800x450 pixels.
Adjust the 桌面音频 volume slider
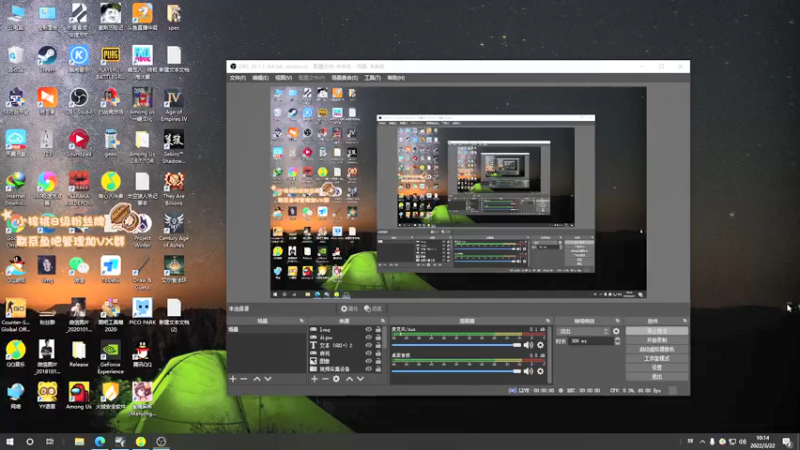pos(456,371)
